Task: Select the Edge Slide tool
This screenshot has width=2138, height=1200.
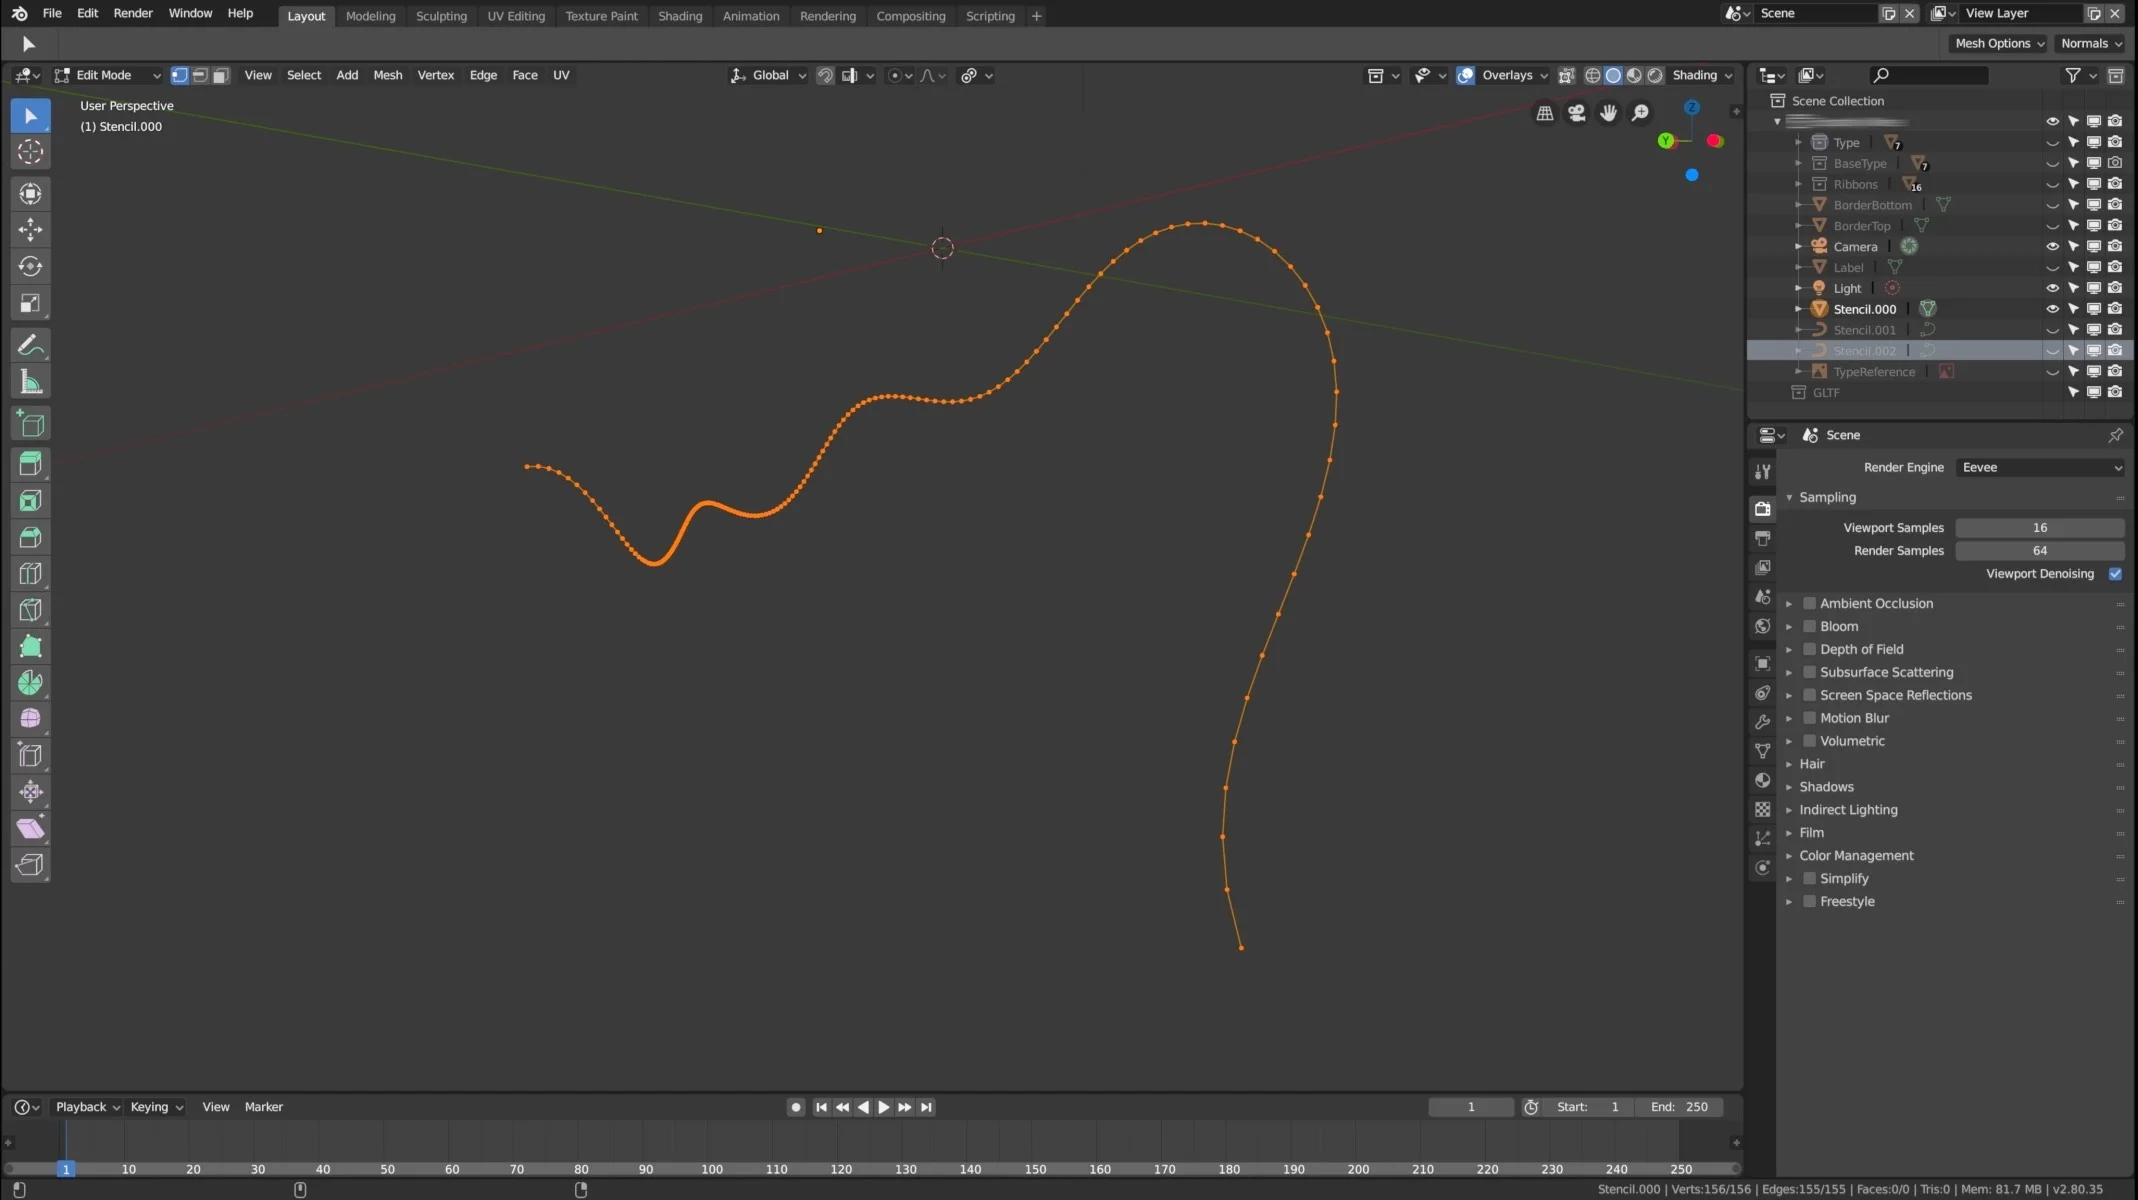Action: 30,755
